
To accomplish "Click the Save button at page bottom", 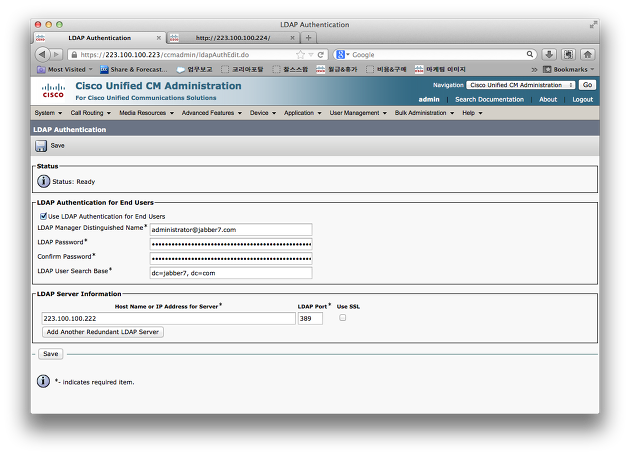I will (x=51, y=354).
